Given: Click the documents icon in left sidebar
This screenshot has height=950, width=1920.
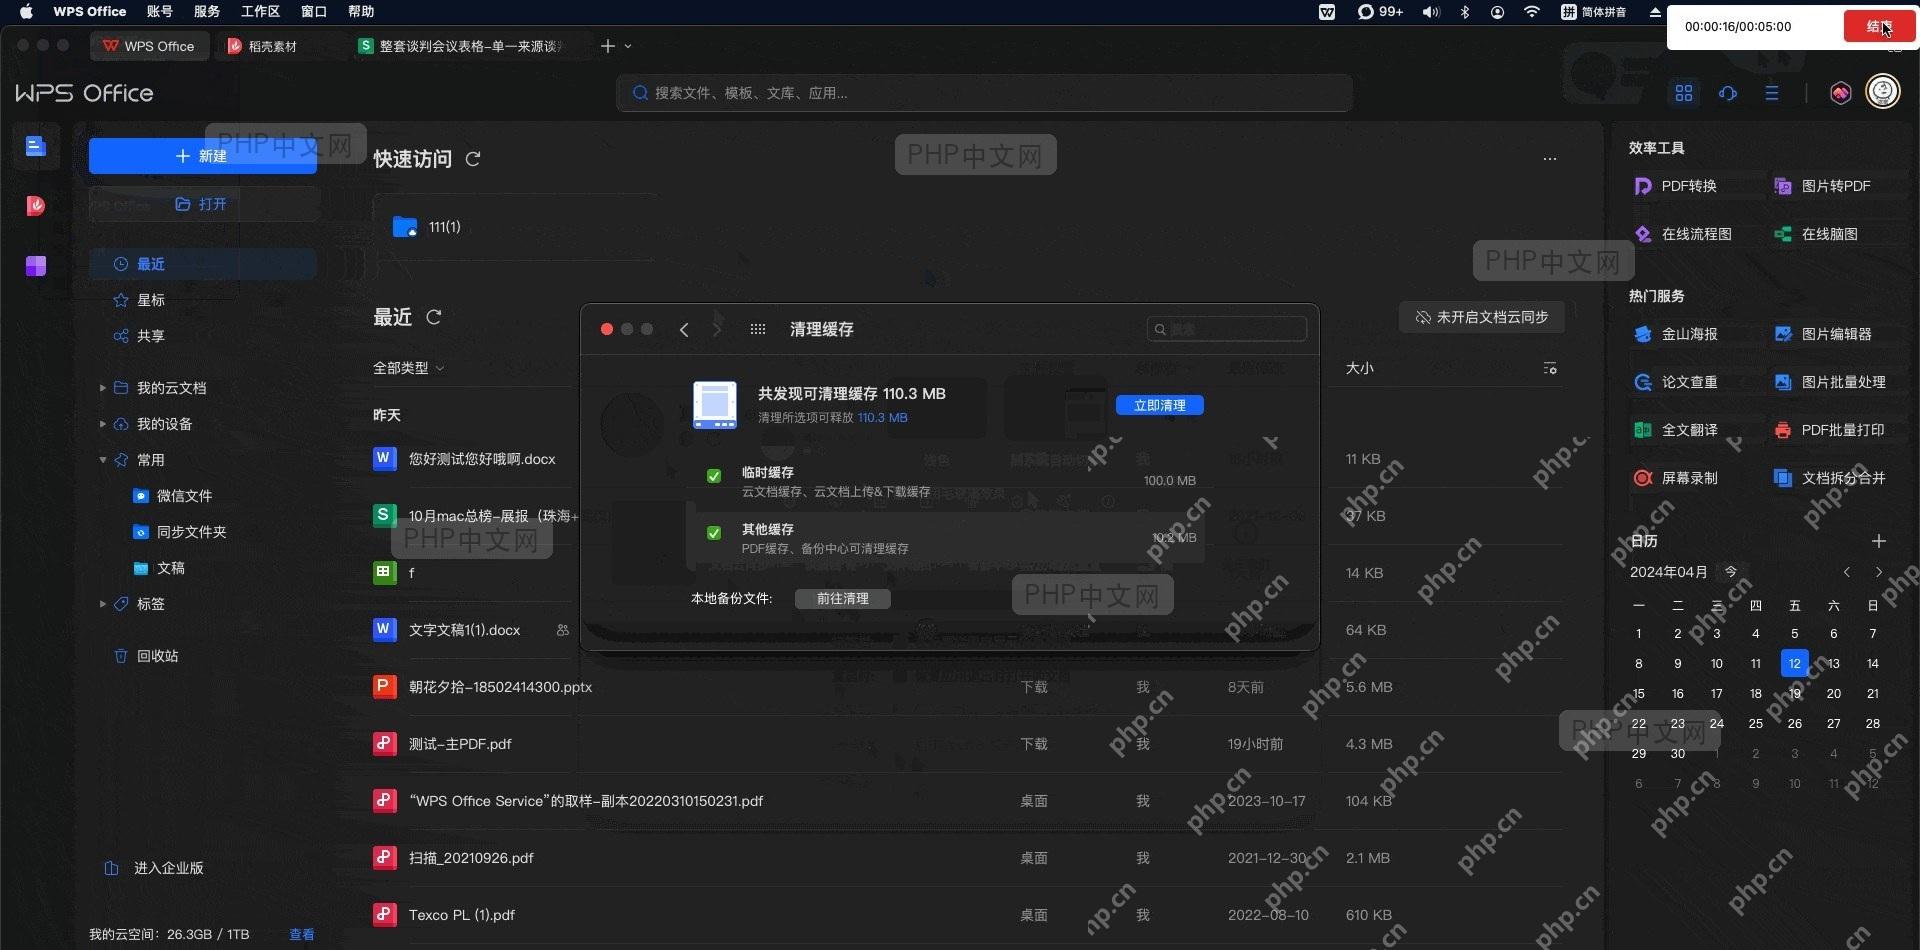Looking at the screenshot, I should point(36,147).
